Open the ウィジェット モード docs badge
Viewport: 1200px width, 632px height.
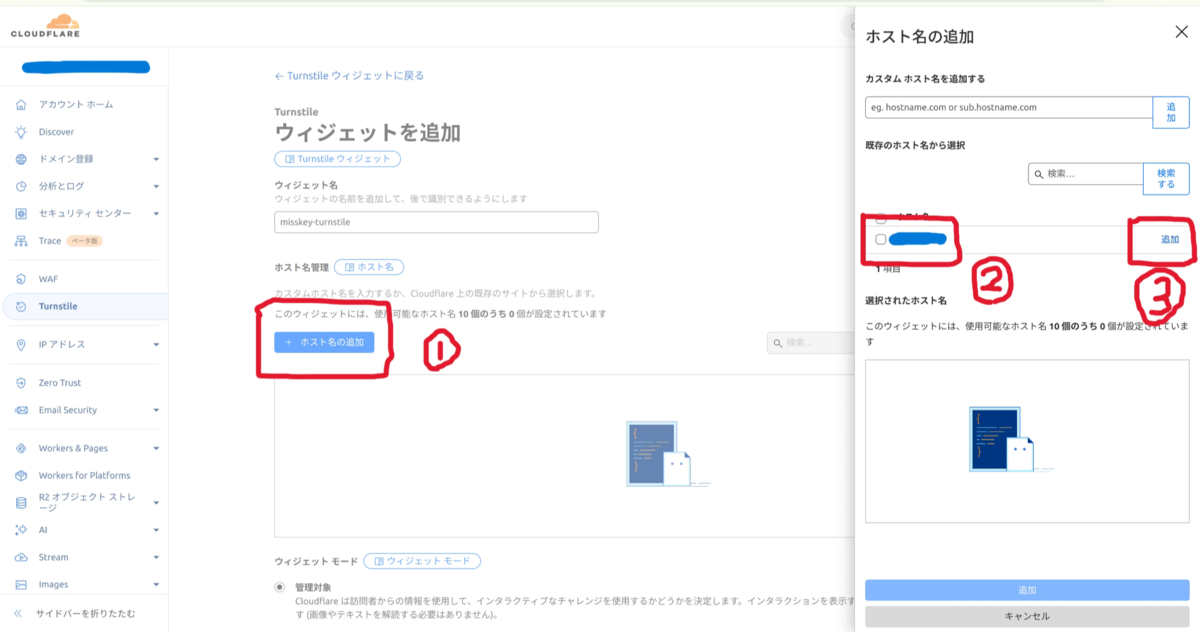(422, 561)
